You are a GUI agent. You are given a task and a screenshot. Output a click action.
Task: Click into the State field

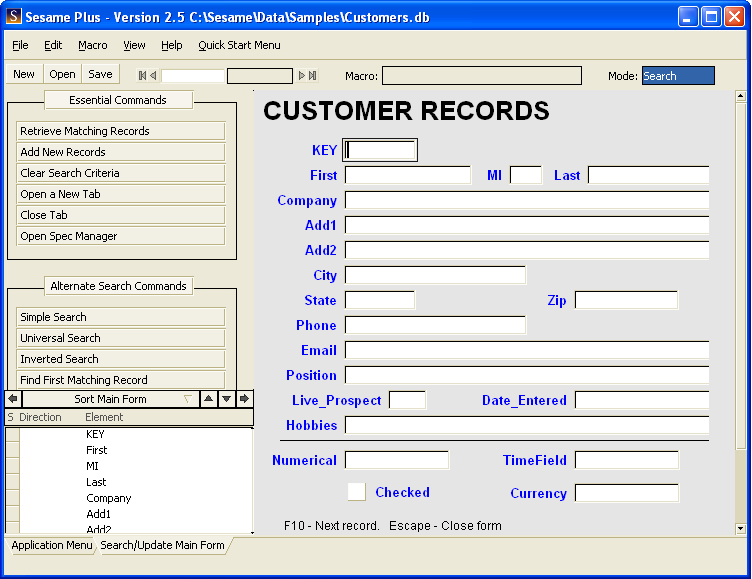pyautogui.click(x=380, y=300)
